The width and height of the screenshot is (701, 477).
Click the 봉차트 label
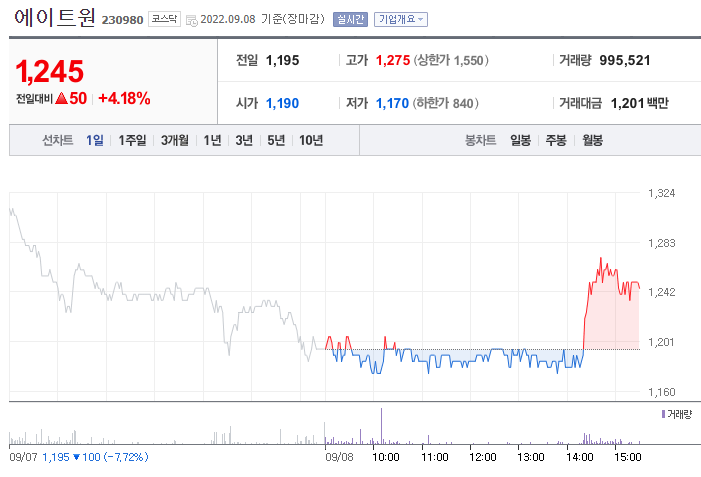click(480, 140)
